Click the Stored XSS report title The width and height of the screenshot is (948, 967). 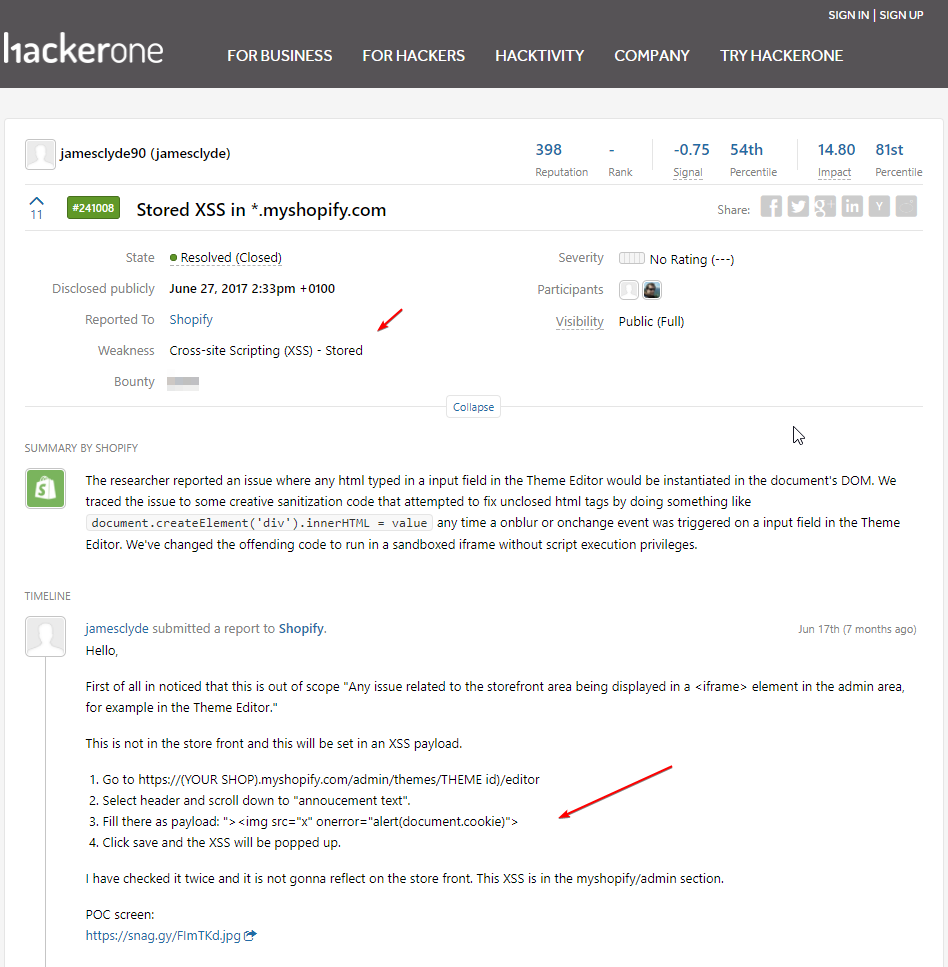pyautogui.click(x=261, y=210)
